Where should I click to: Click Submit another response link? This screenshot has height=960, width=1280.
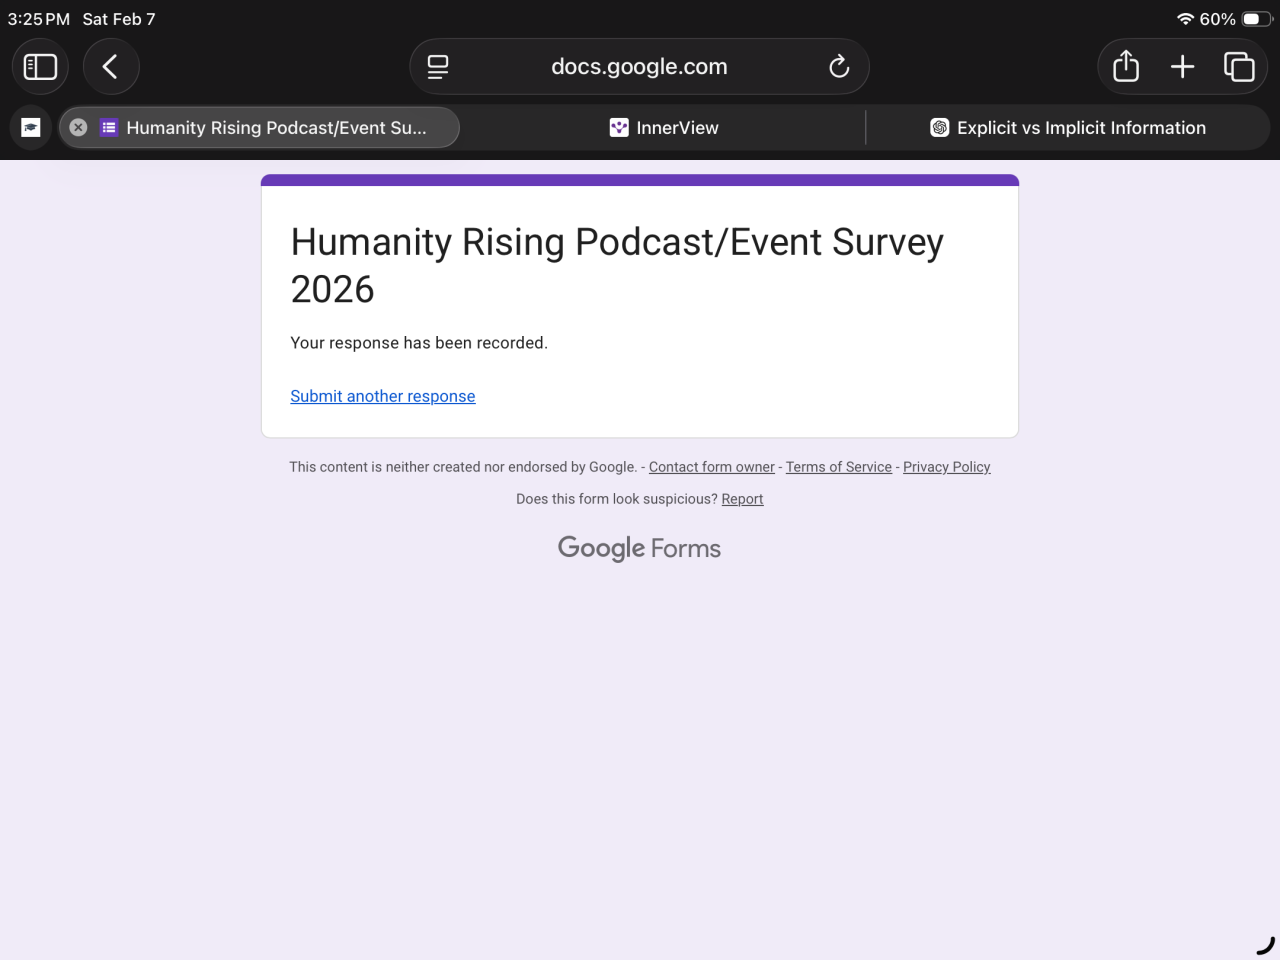(382, 396)
